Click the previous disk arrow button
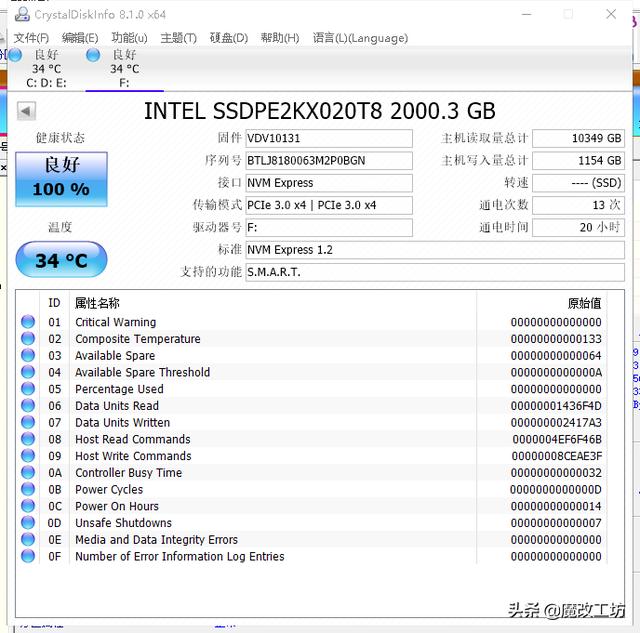The width and height of the screenshot is (640, 633). tap(27, 111)
